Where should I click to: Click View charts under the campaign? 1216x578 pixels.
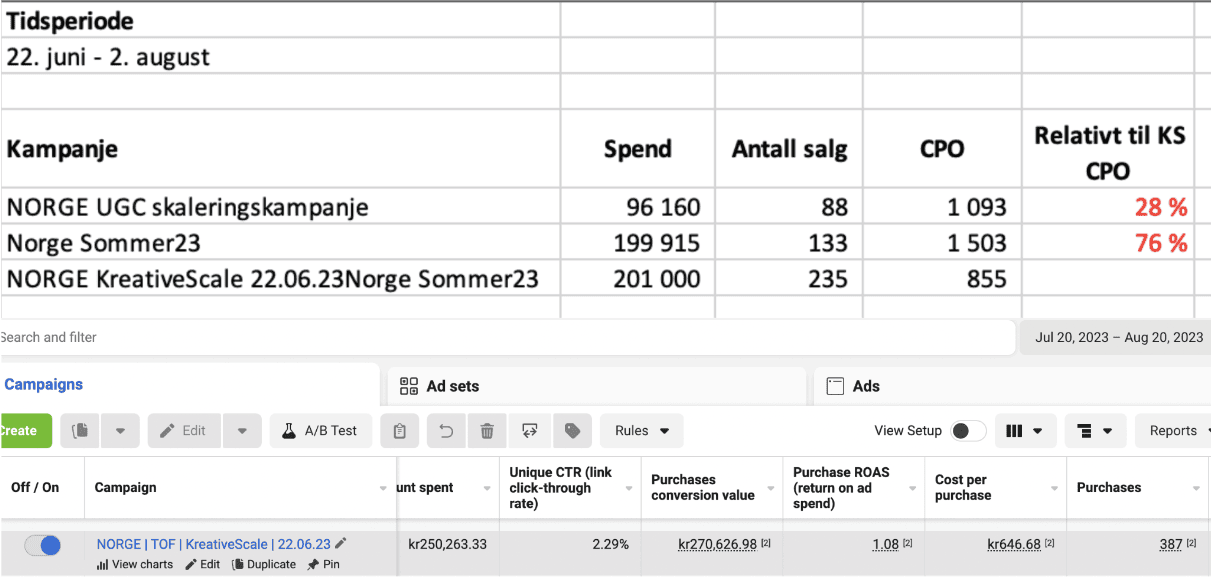tap(135, 564)
